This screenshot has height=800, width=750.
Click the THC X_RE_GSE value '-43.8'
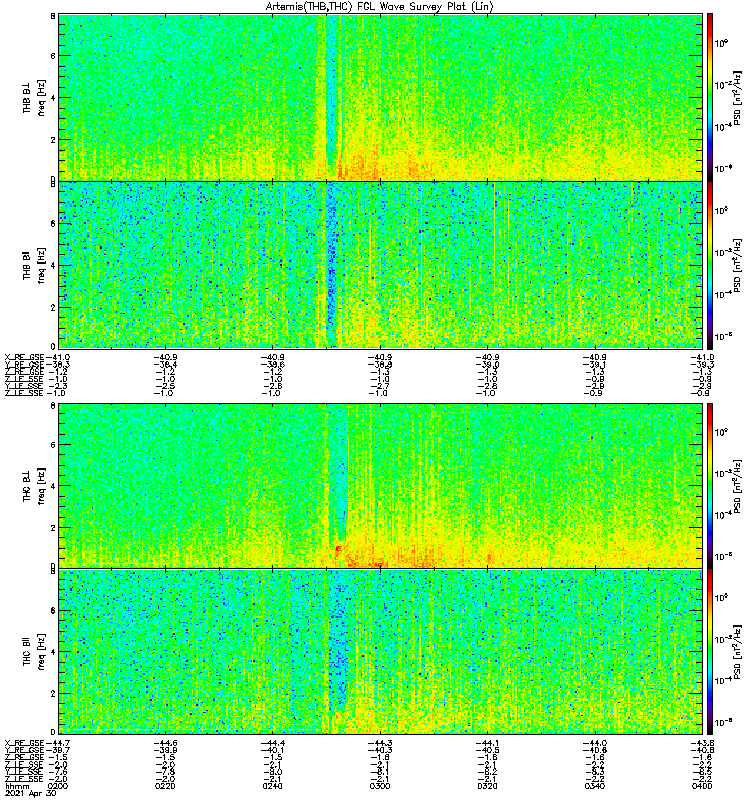(702, 743)
